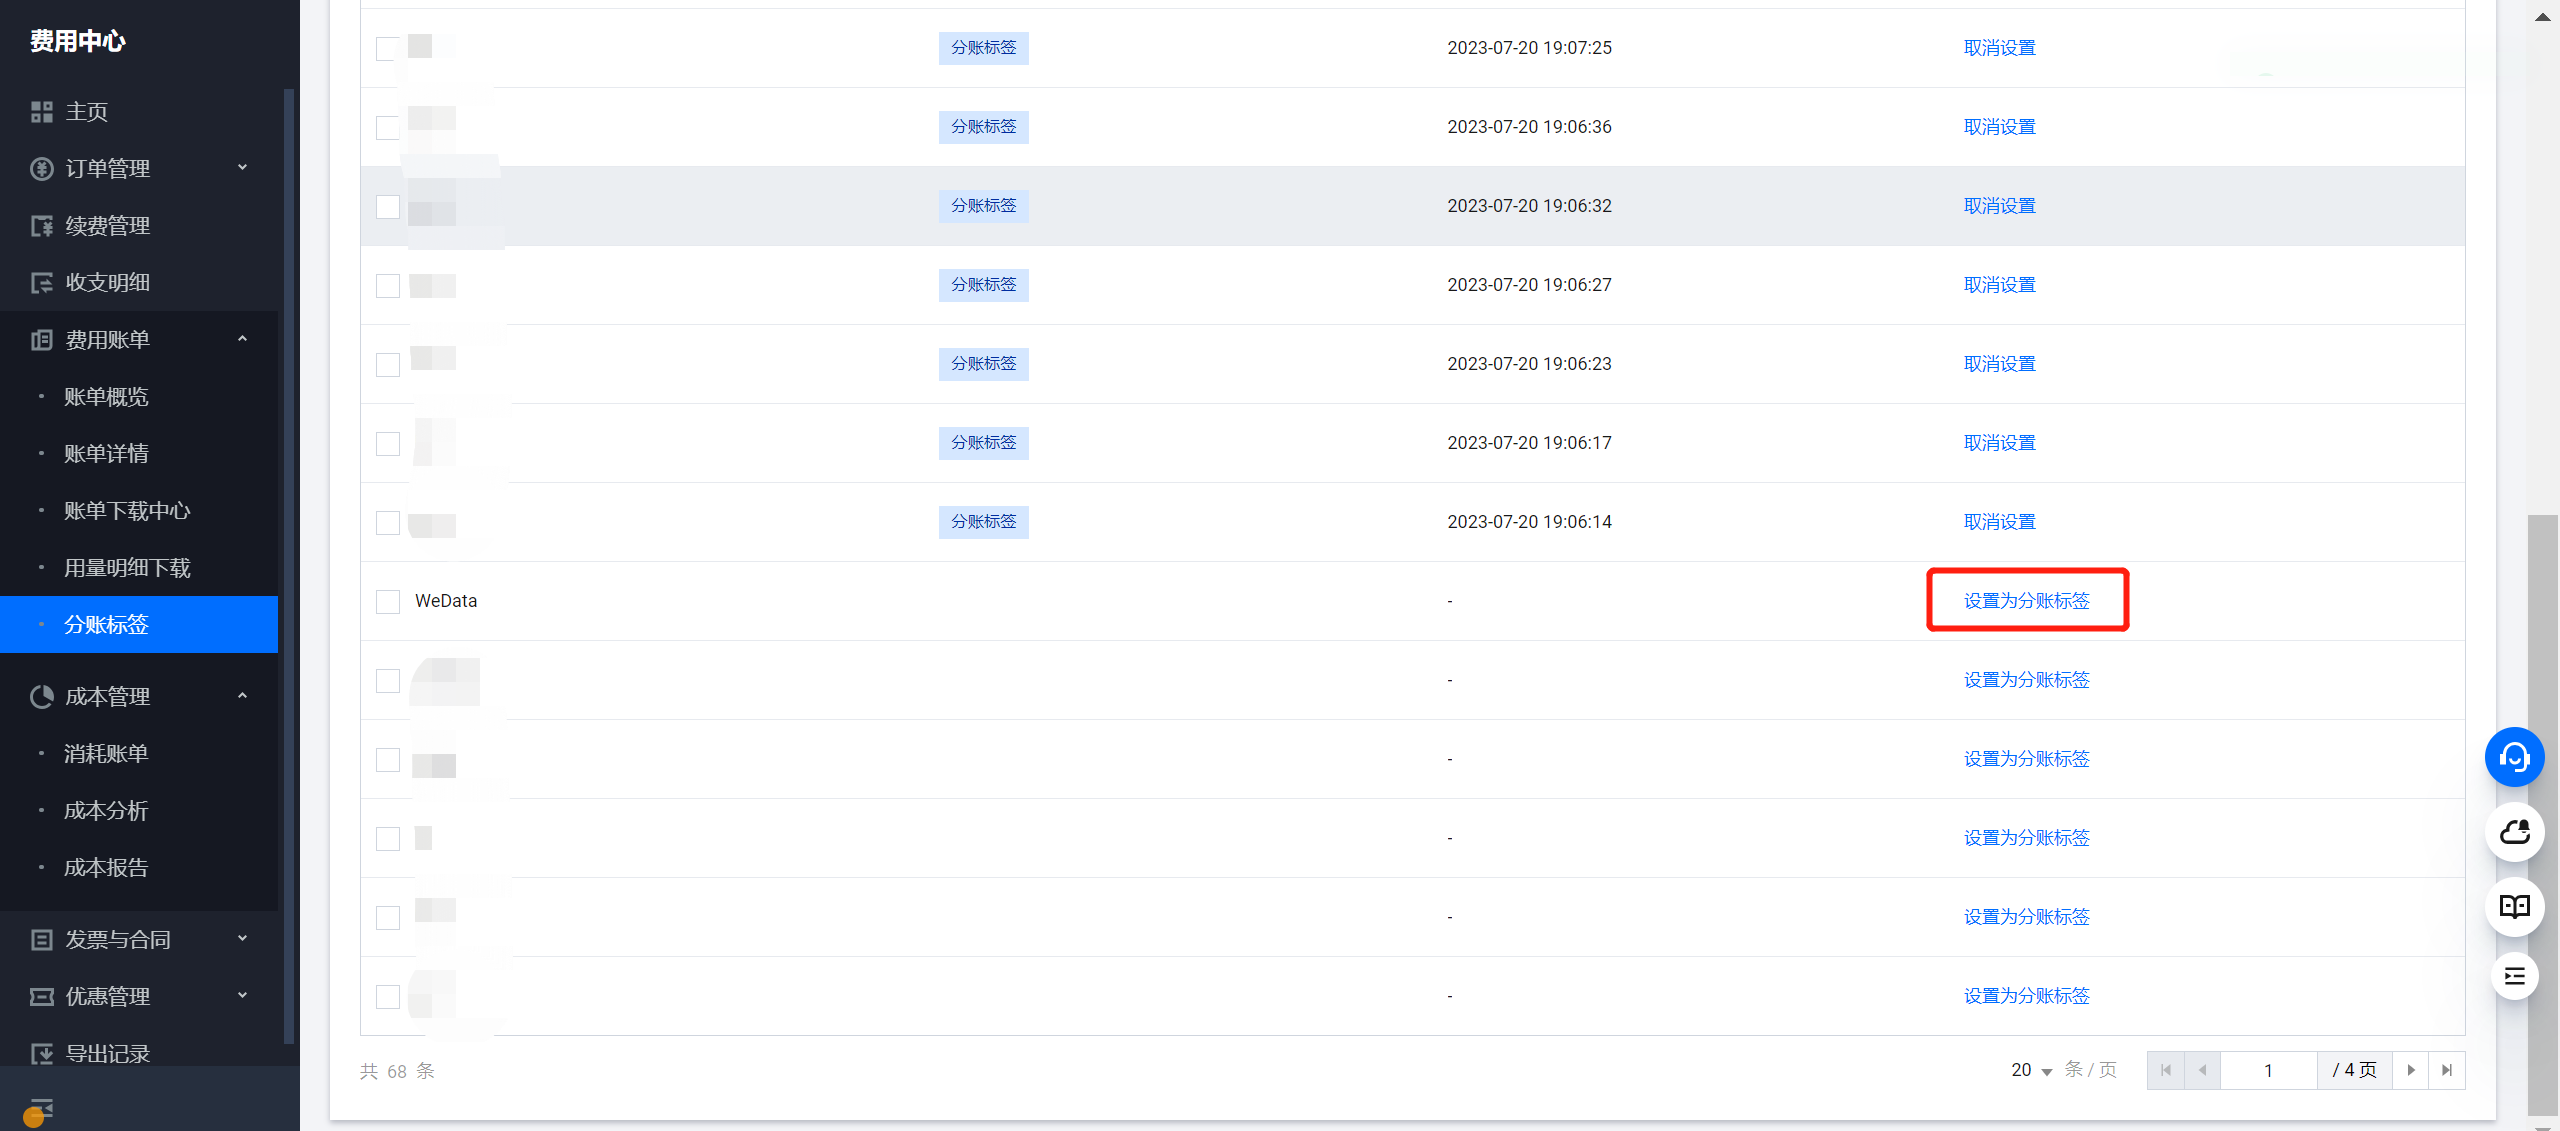Image resolution: width=2560 pixels, height=1131 pixels.
Task: Navigate to 成本分析 menu item
Action: point(106,811)
